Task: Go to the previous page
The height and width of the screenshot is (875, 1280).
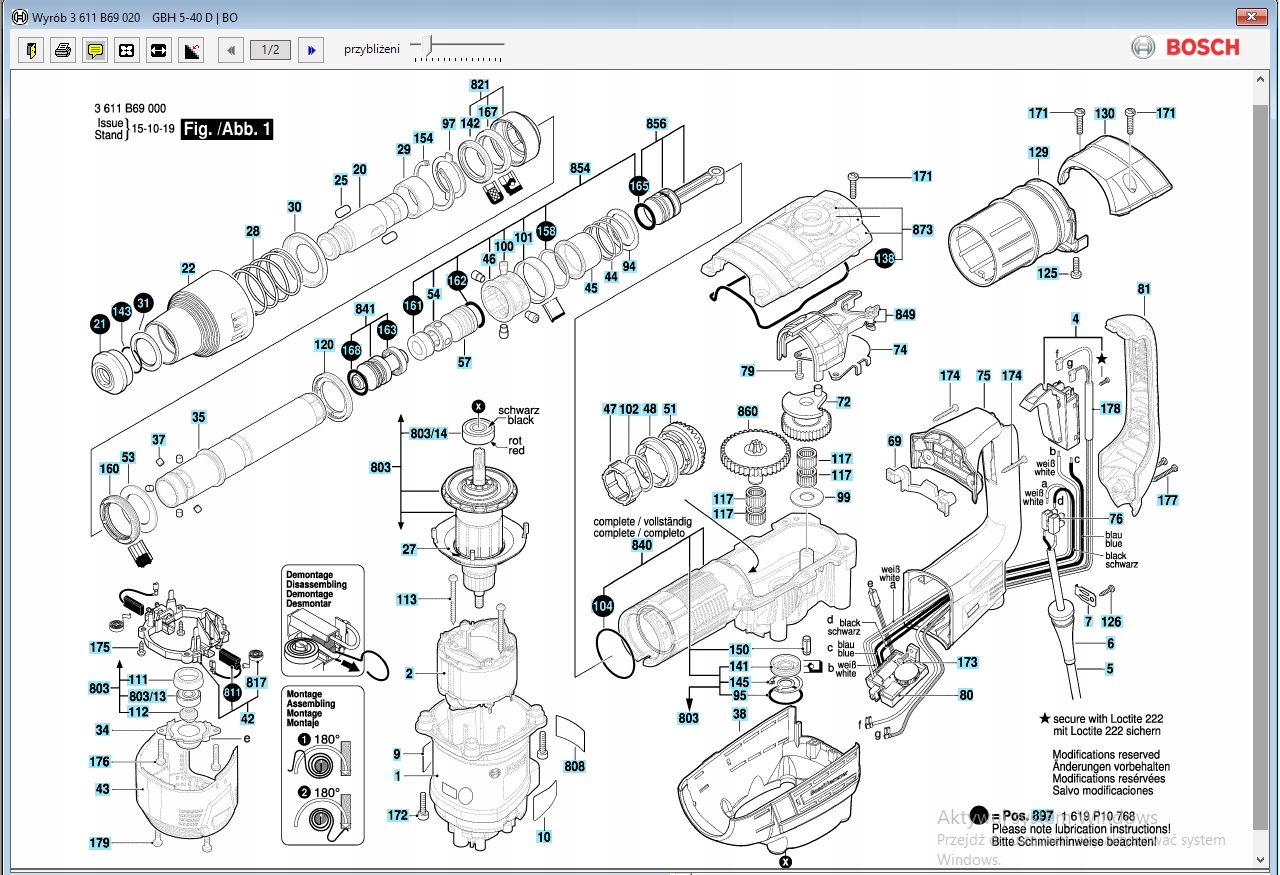Action: click(231, 50)
